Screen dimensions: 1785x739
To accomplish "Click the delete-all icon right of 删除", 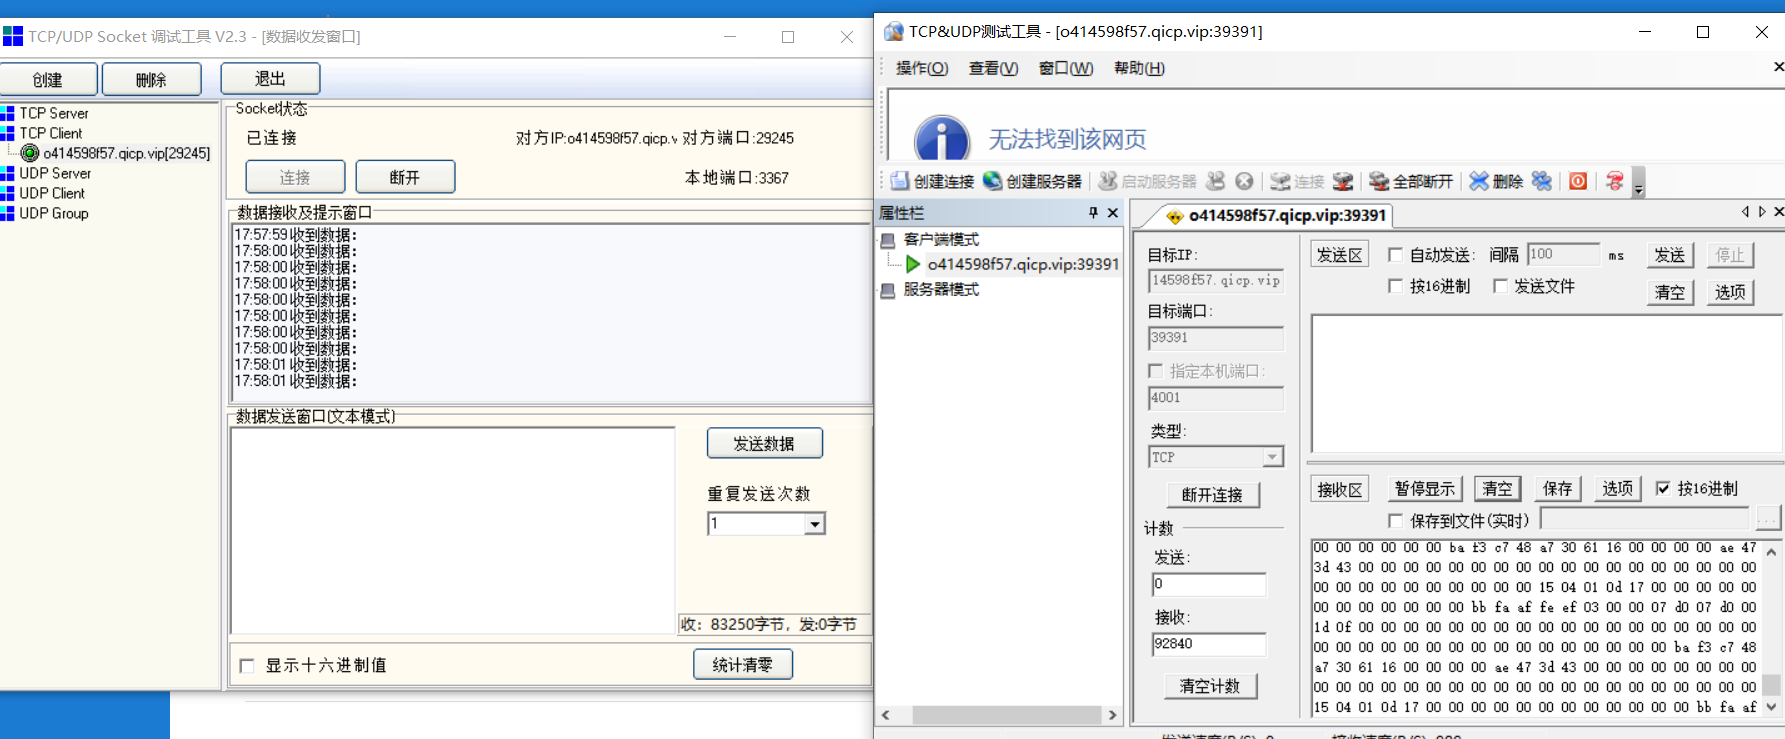I will point(1542,181).
